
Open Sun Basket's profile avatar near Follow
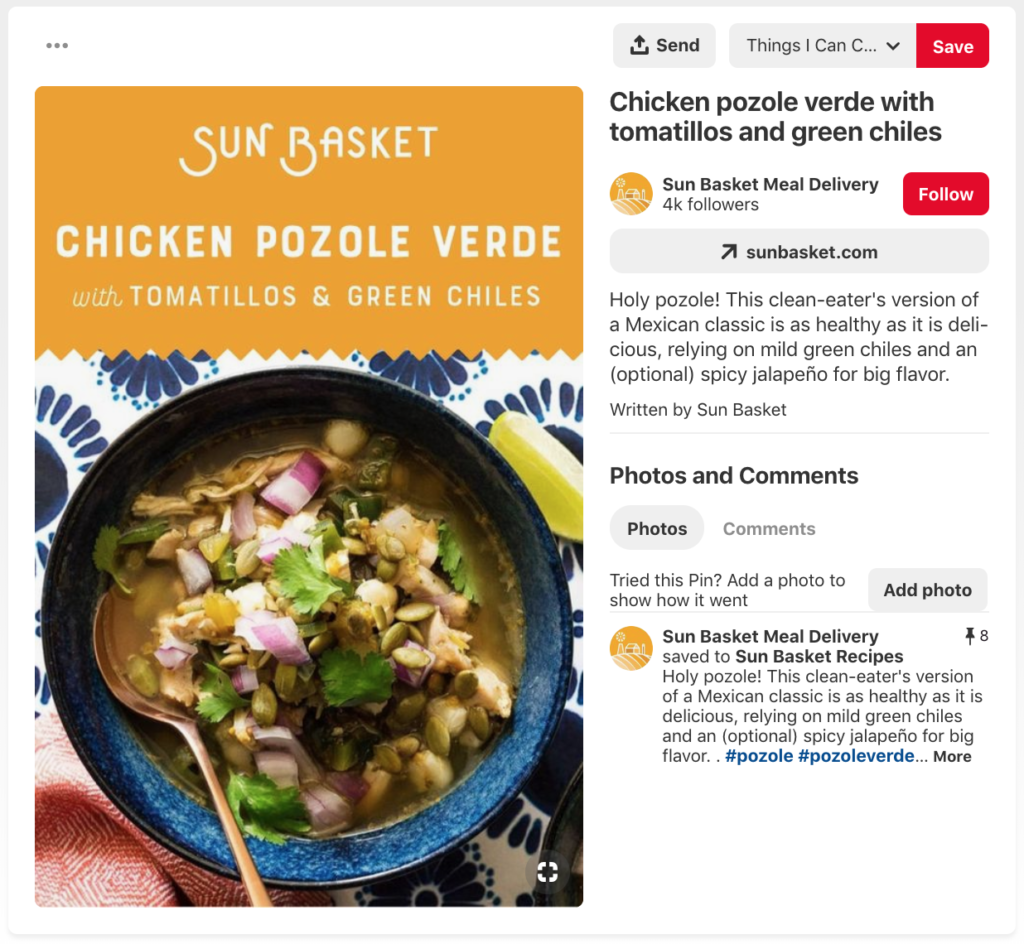pyautogui.click(x=631, y=193)
